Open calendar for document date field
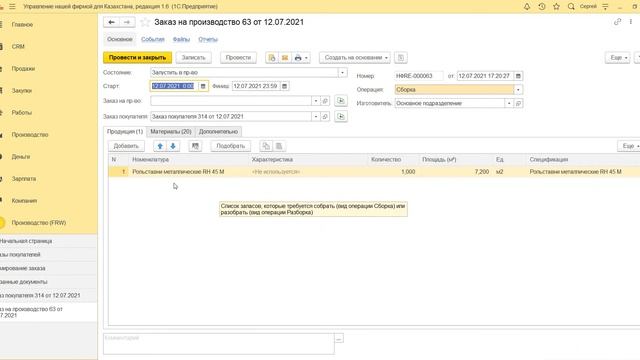The width and height of the screenshot is (640, 360). 518,76
